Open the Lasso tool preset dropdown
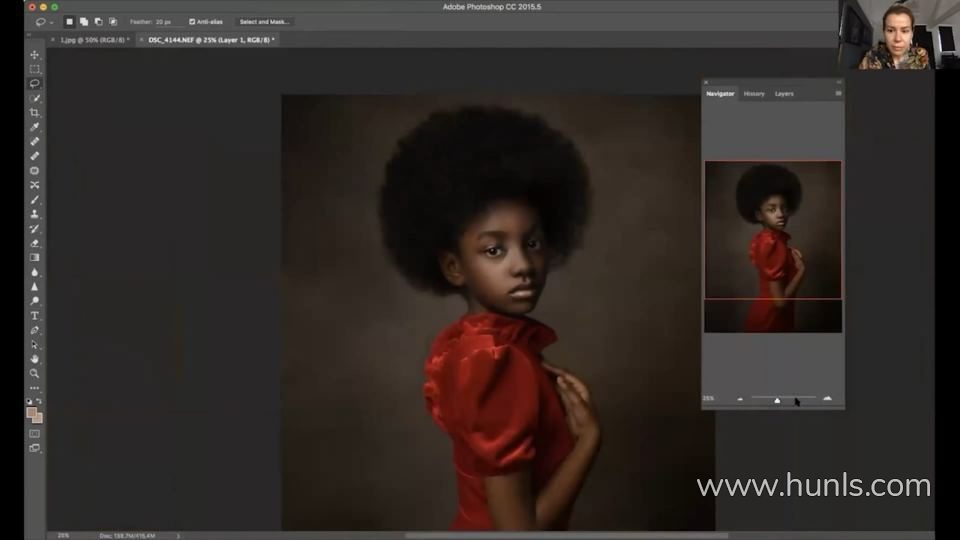Image resolution: width=960 pixels, height=540 pixels. coord(45,21)
